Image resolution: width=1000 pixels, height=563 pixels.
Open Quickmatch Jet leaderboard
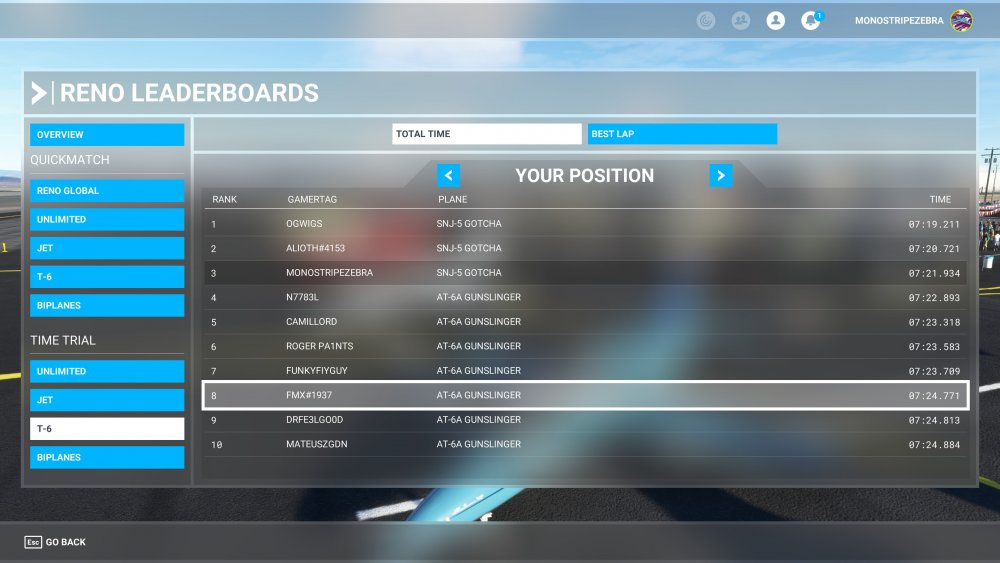pyautogui.click(x=107, y=248)
